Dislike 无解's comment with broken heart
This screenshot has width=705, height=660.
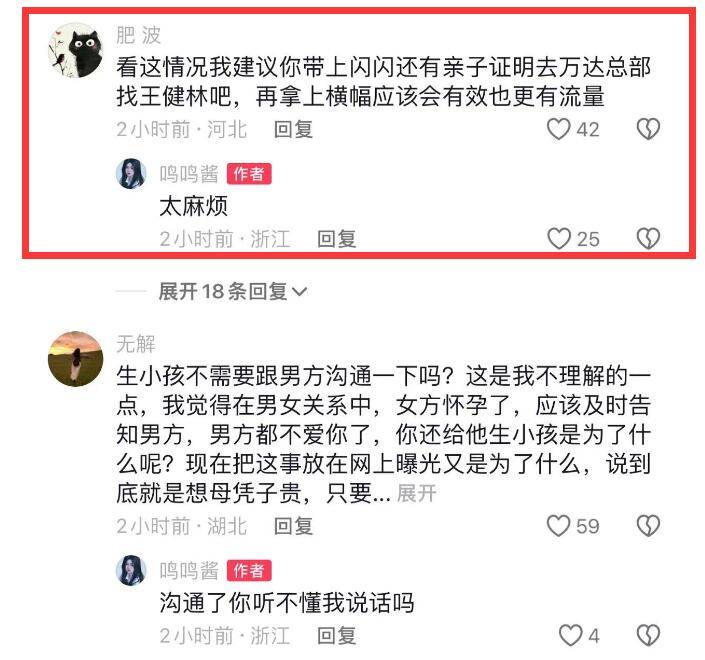pyautogui.click(x=648, y=526)
